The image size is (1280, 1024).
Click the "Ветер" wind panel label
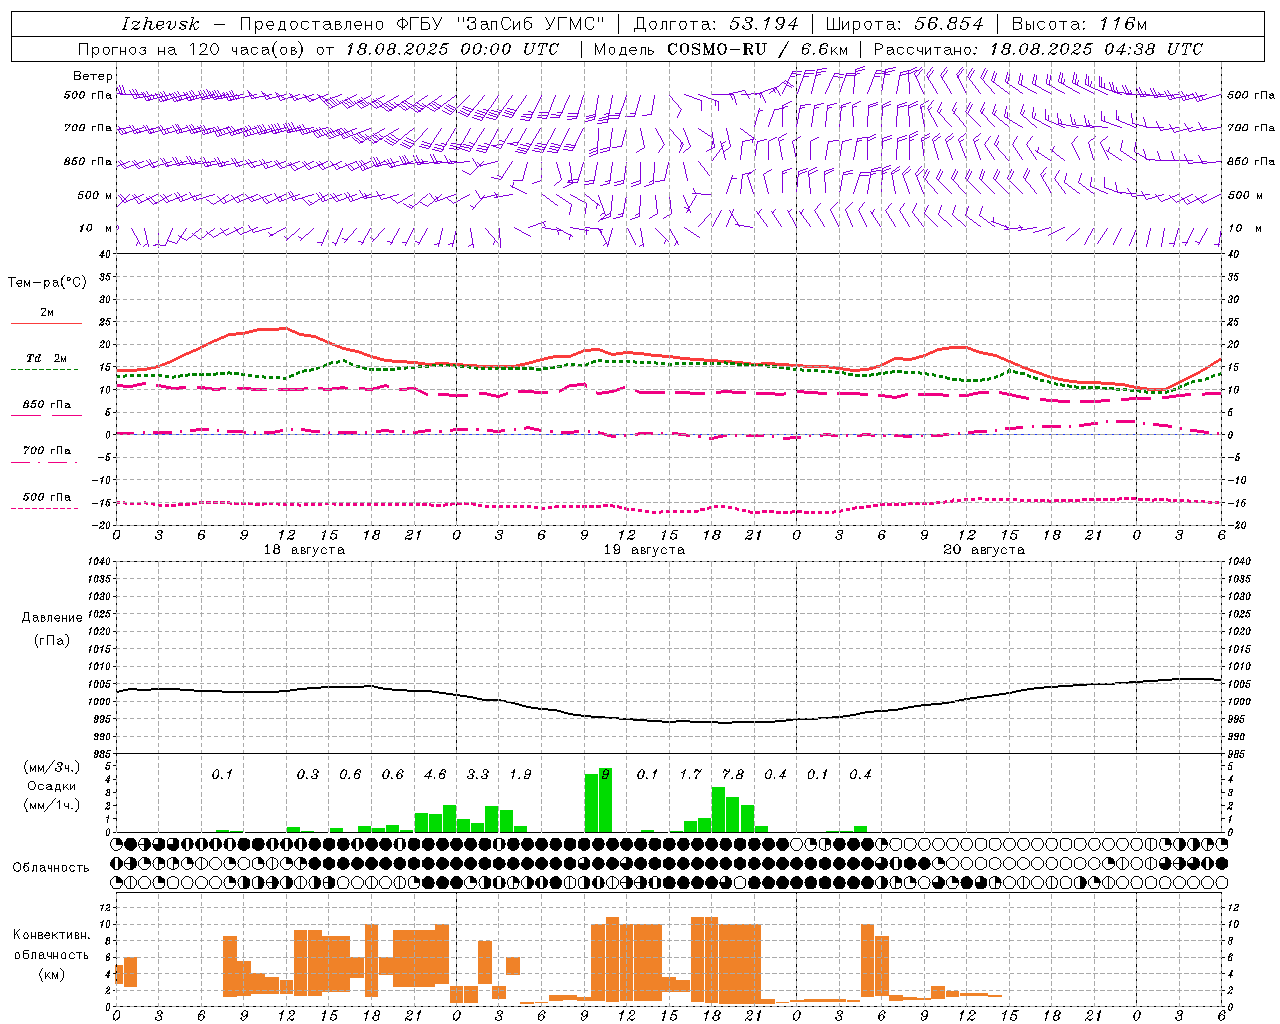click(92, 76)
